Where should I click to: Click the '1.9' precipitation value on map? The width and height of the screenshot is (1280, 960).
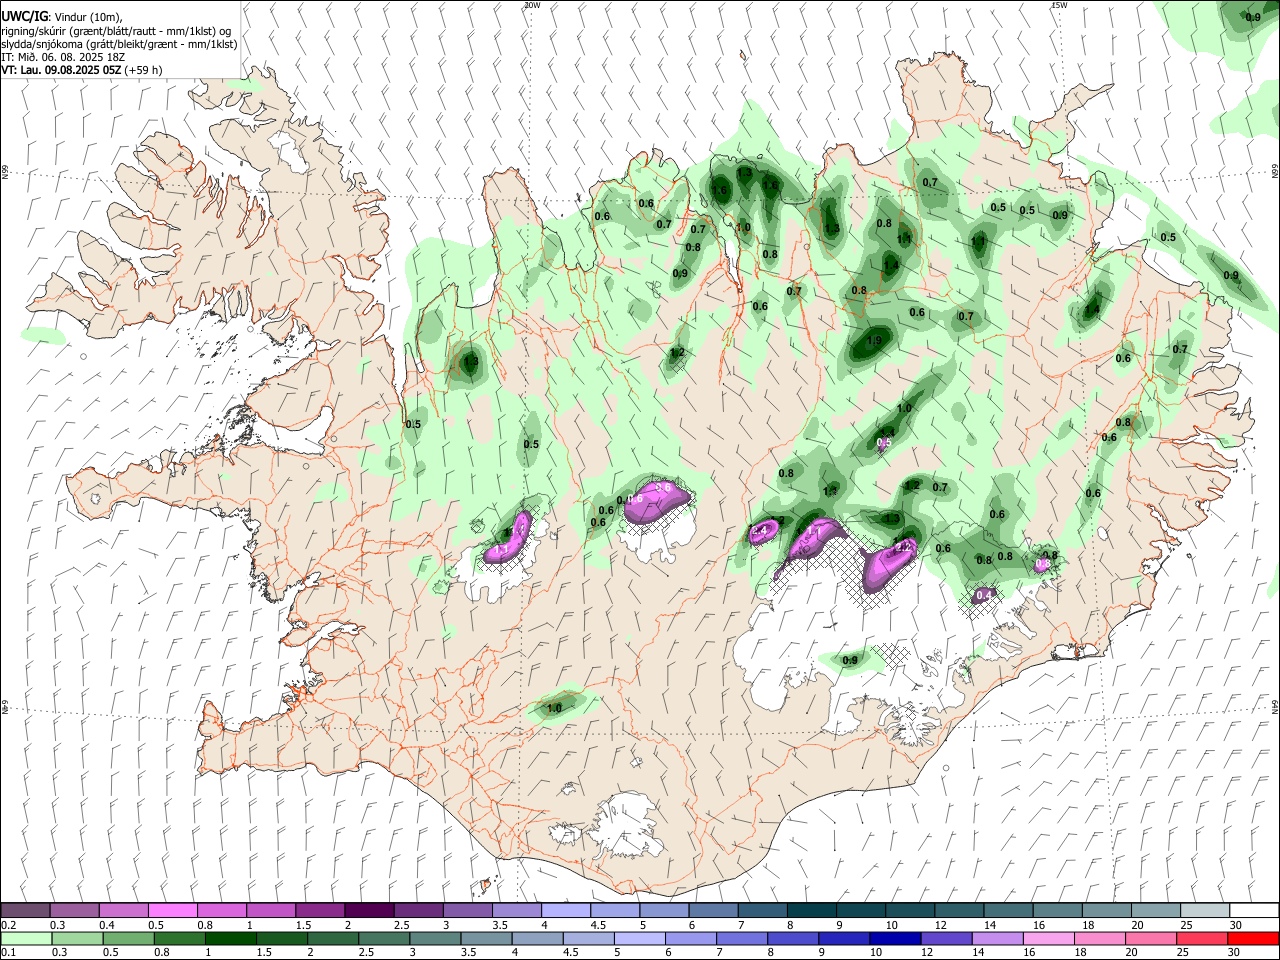(873, 341)
